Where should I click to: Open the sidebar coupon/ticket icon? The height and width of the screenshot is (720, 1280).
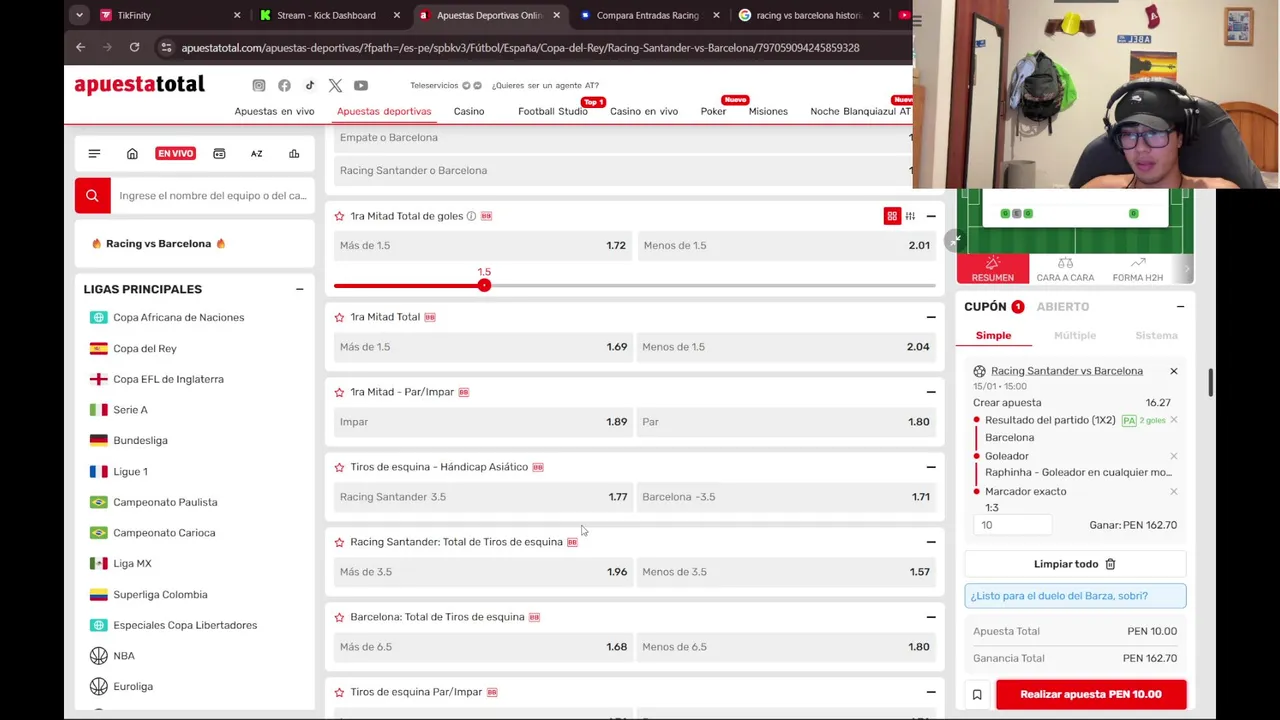[x=219, y=154]
